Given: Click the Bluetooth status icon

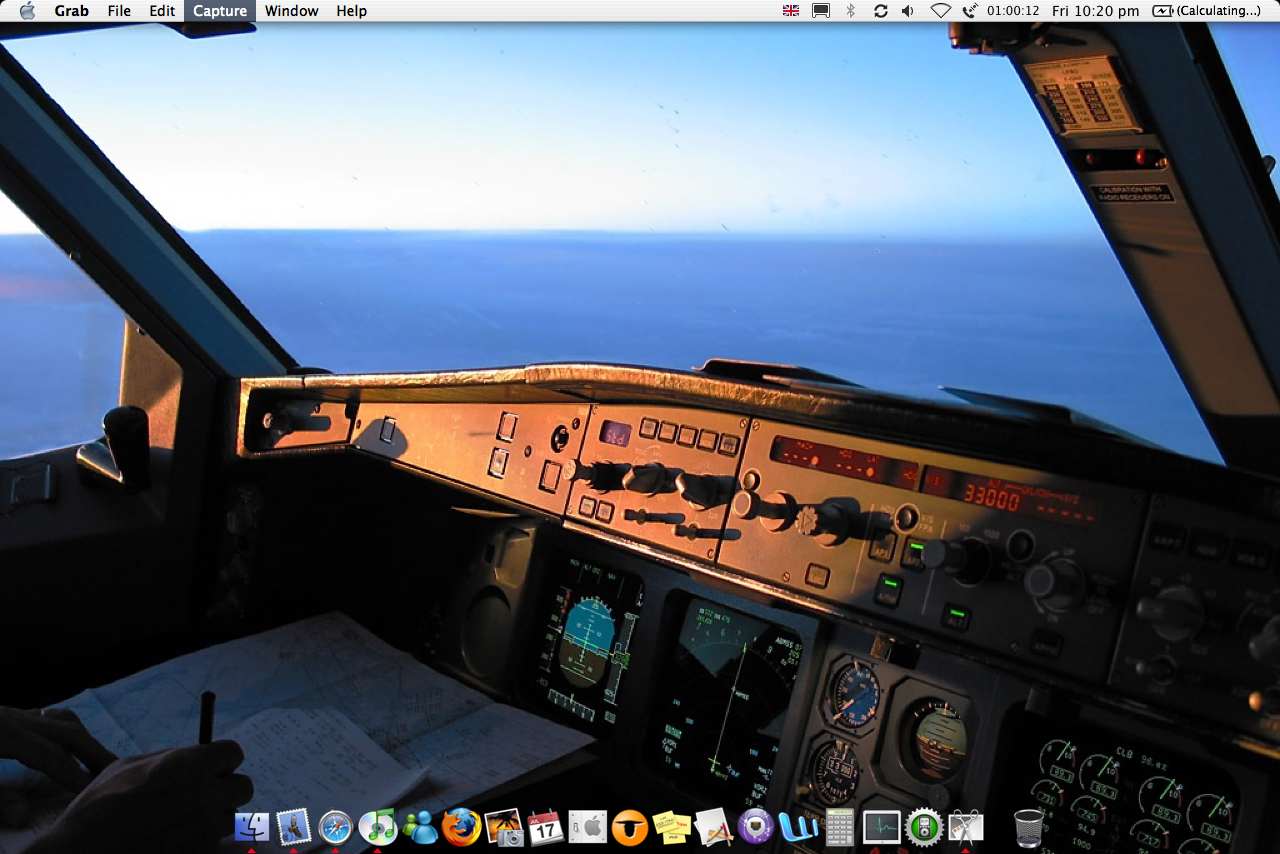Looking at the screenshot, I should 851,11.
